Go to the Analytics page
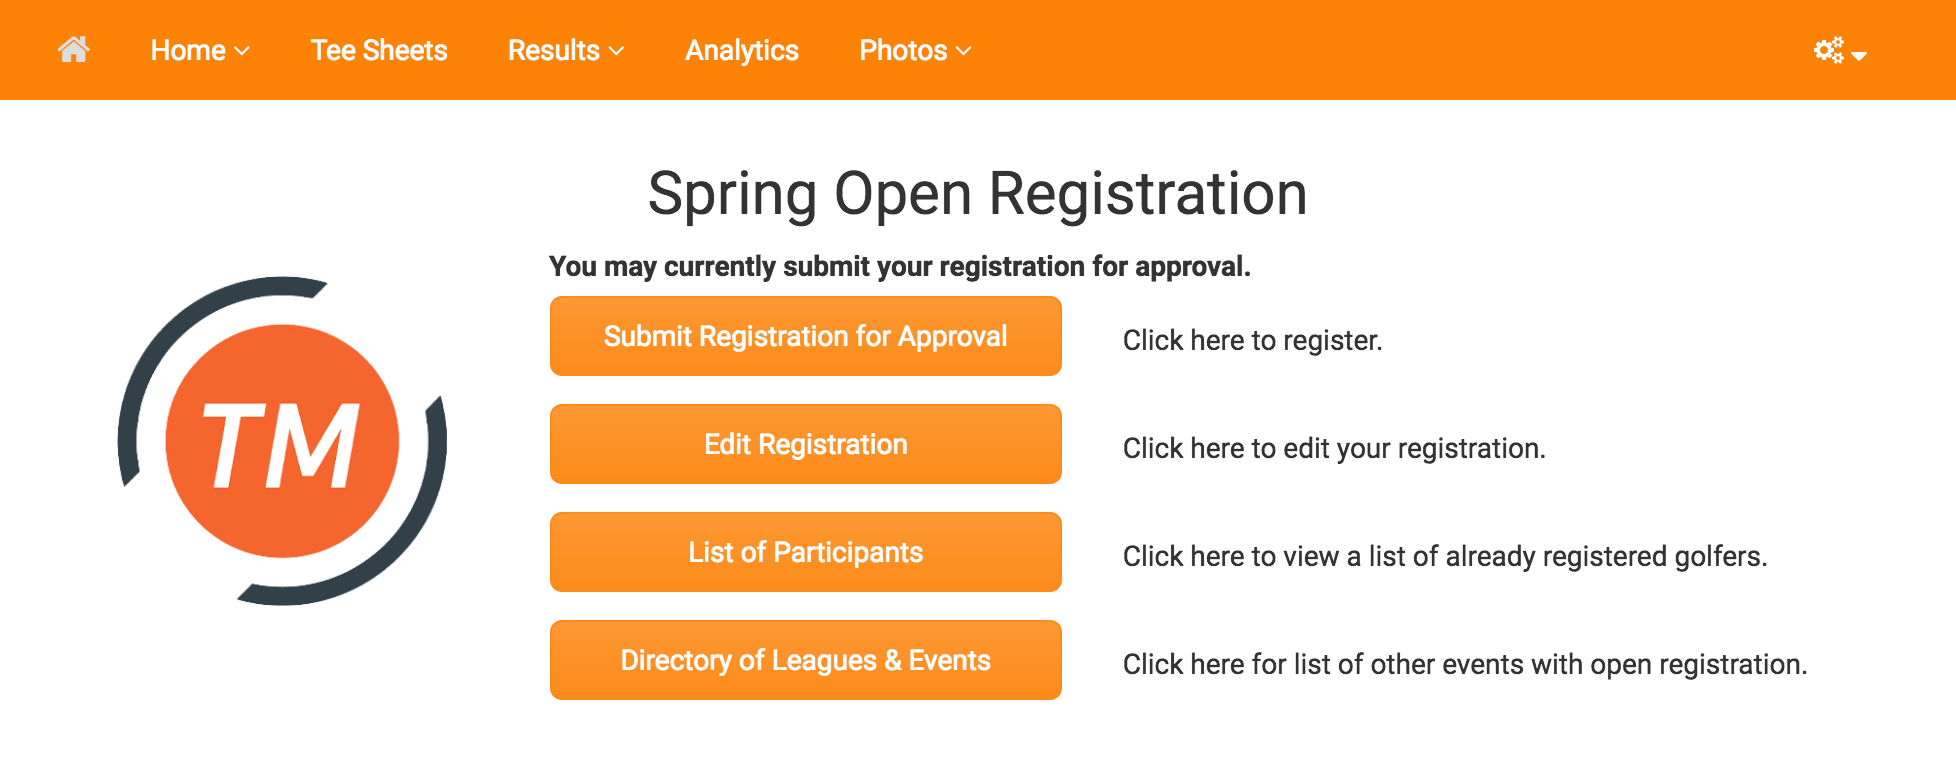 [742, 50]
